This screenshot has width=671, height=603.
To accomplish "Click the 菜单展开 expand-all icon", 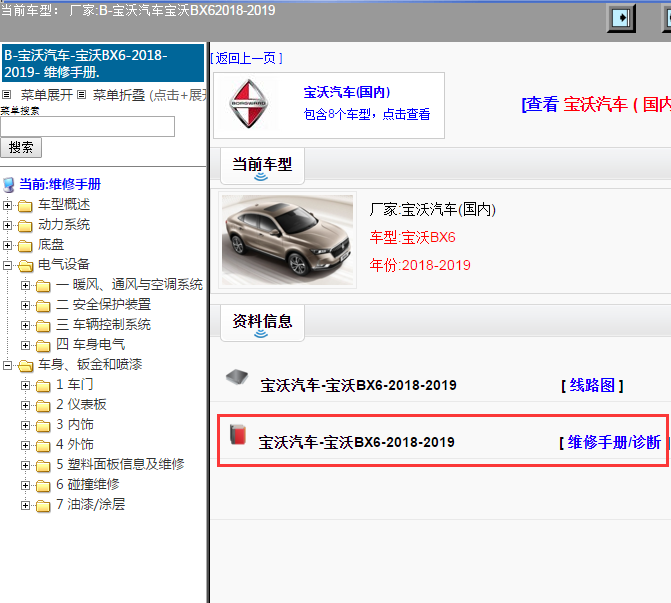I will [x=6, y=95].
